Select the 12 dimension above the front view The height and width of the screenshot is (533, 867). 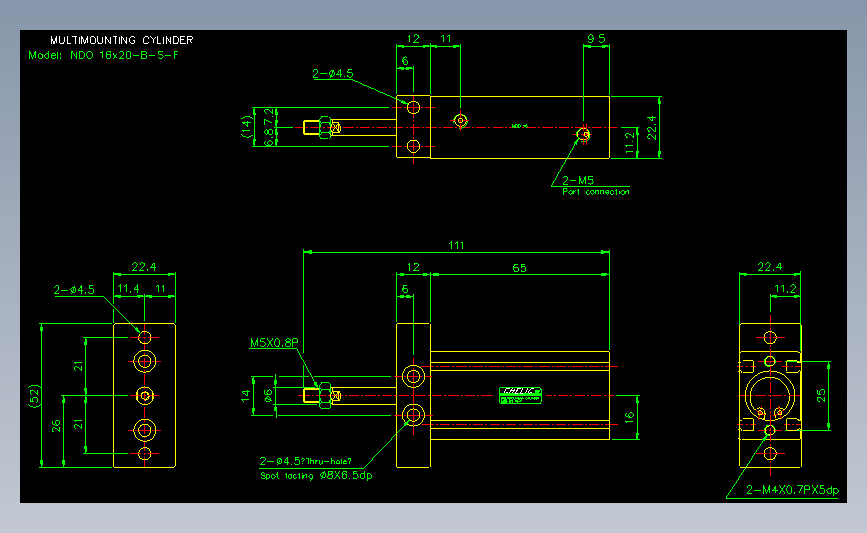pos(413,267)
